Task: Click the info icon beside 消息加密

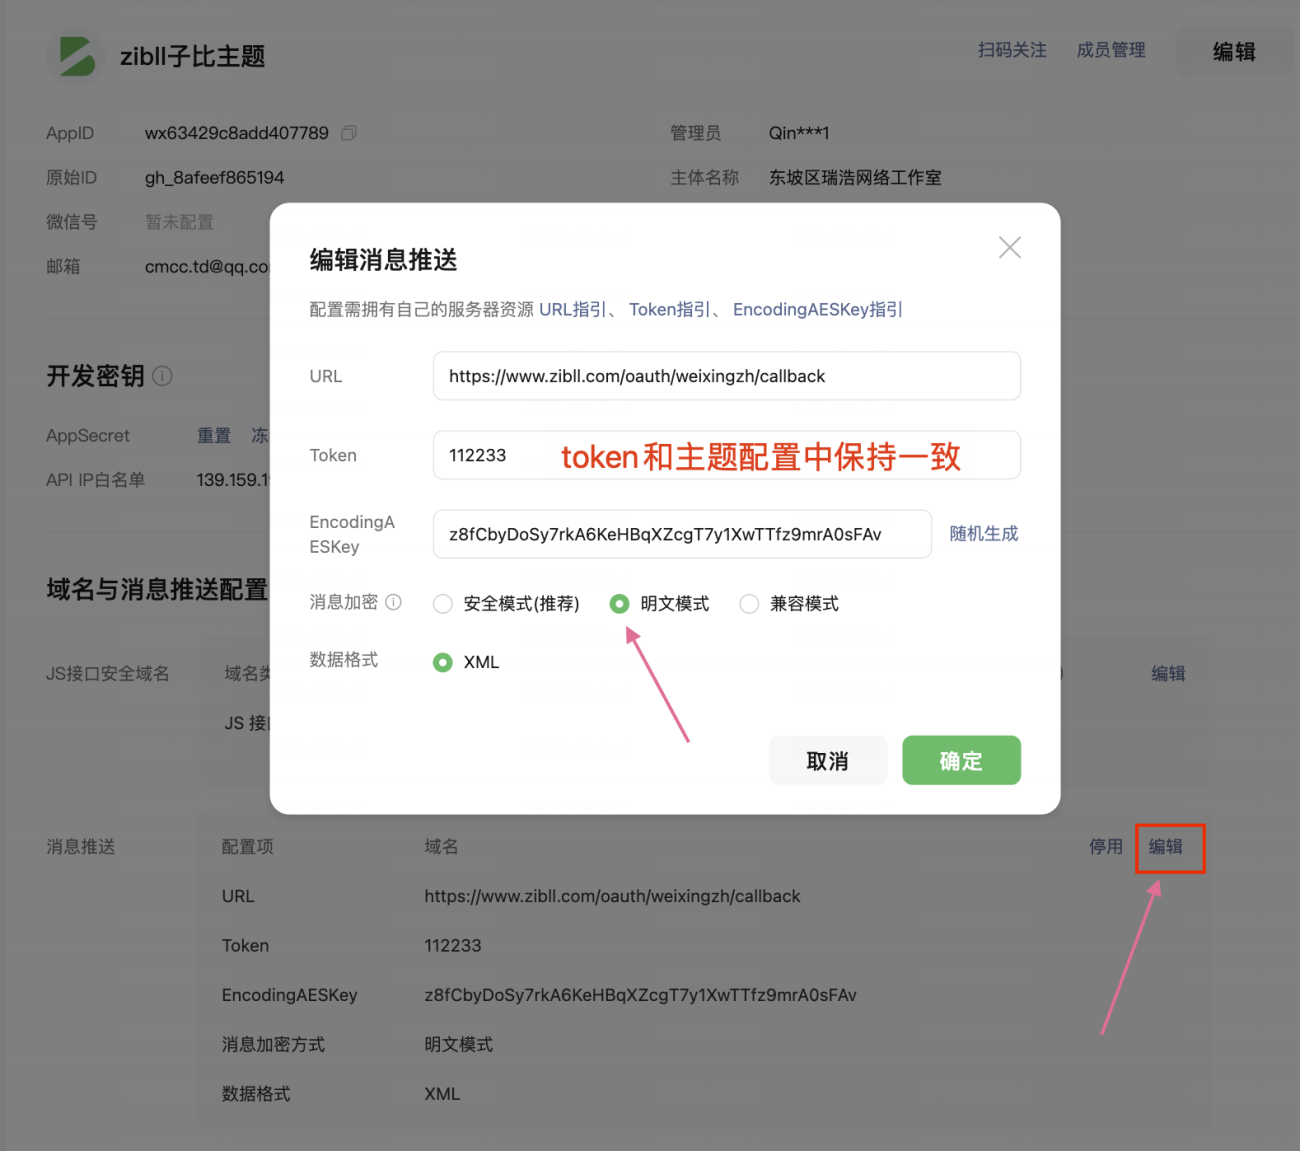Action: (x=394, y=602)
